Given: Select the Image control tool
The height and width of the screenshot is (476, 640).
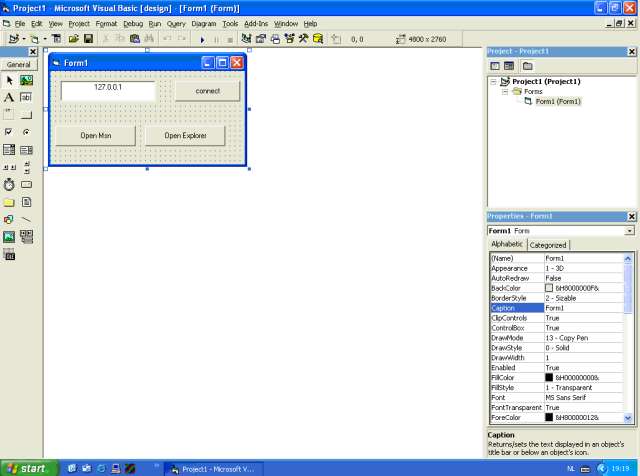Looking at the screenshot, I should (9, 237).
